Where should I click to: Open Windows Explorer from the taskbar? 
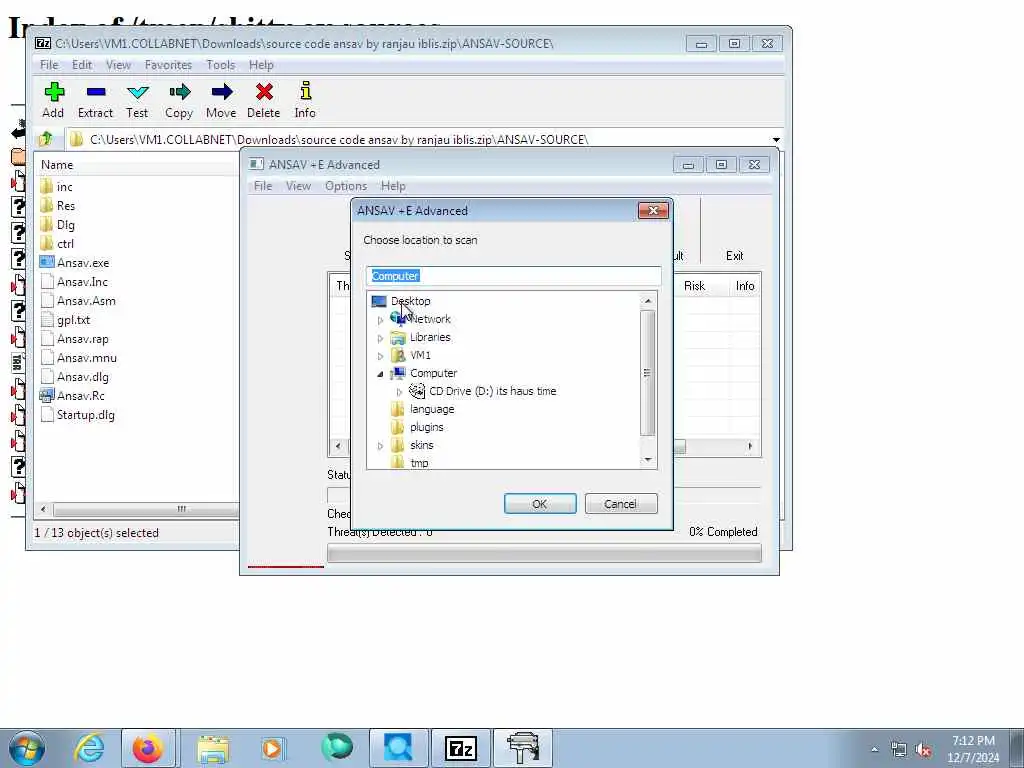point(213,748)
